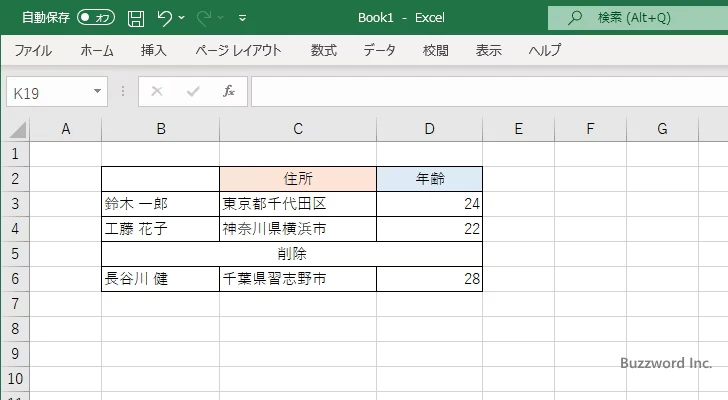Select column F header
This screenshot has height=400, width=728.
tap(590, 129)
